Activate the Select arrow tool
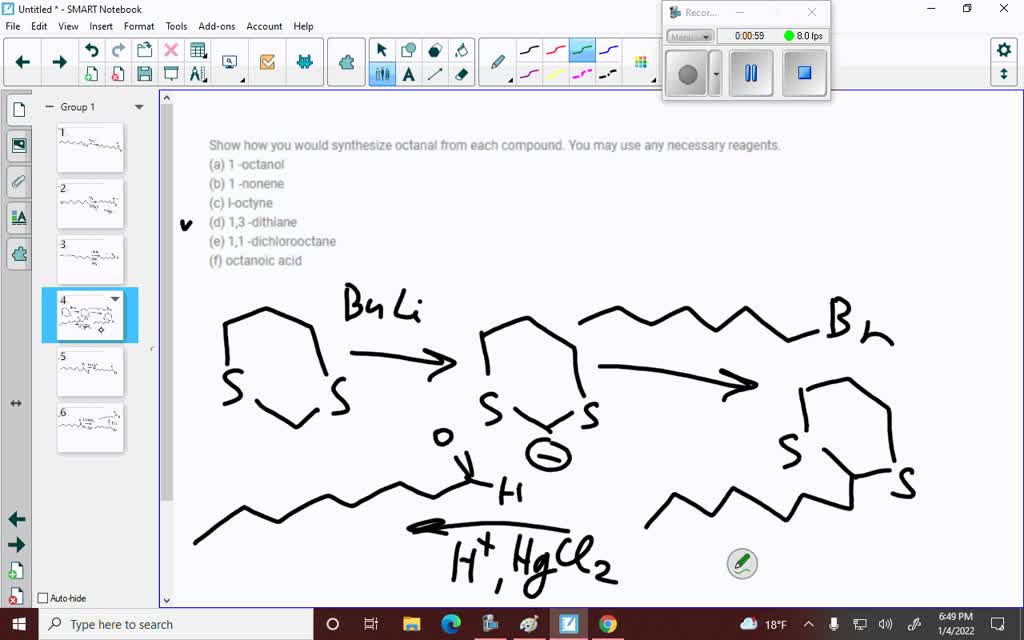The image size is (1024, 640). (x=381, y=46)
